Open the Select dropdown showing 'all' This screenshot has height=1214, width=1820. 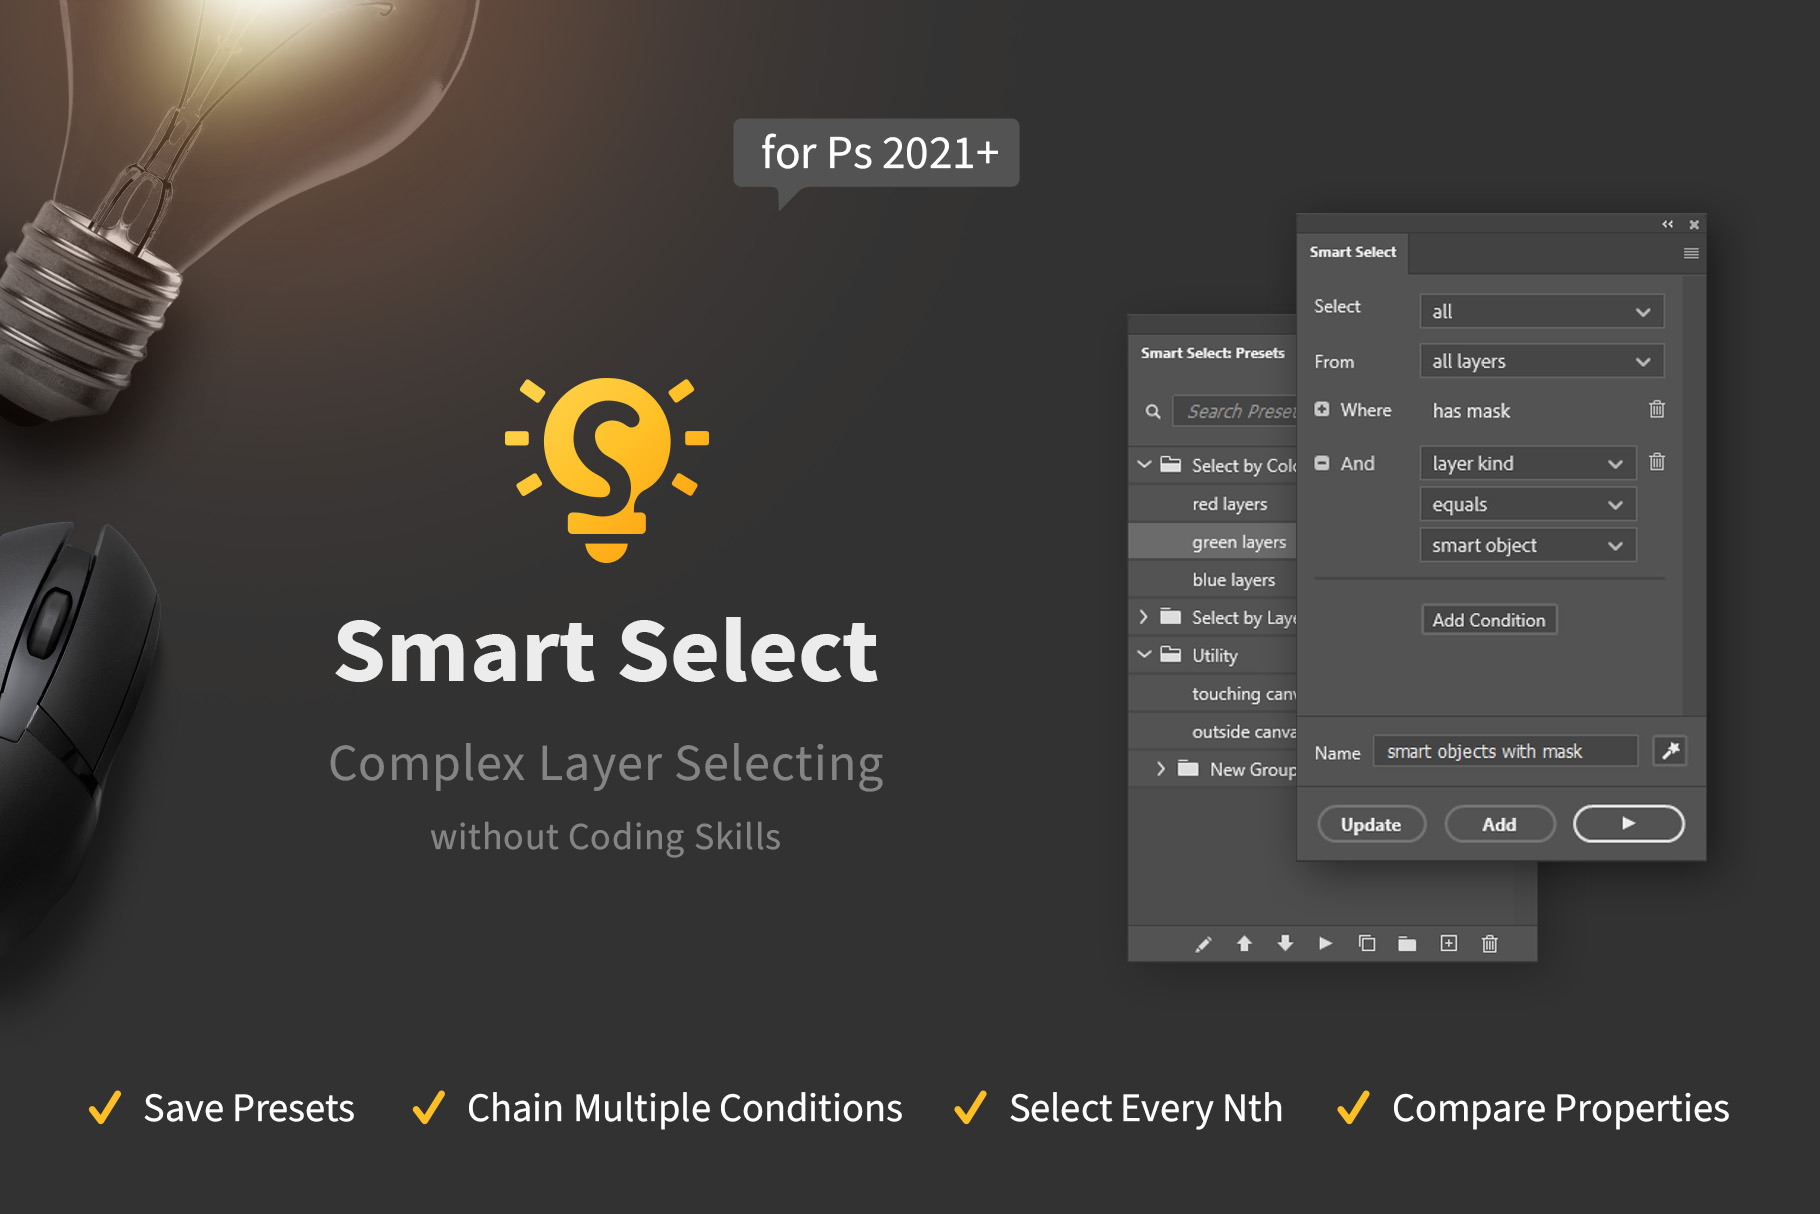click(x=1541, y=311)
